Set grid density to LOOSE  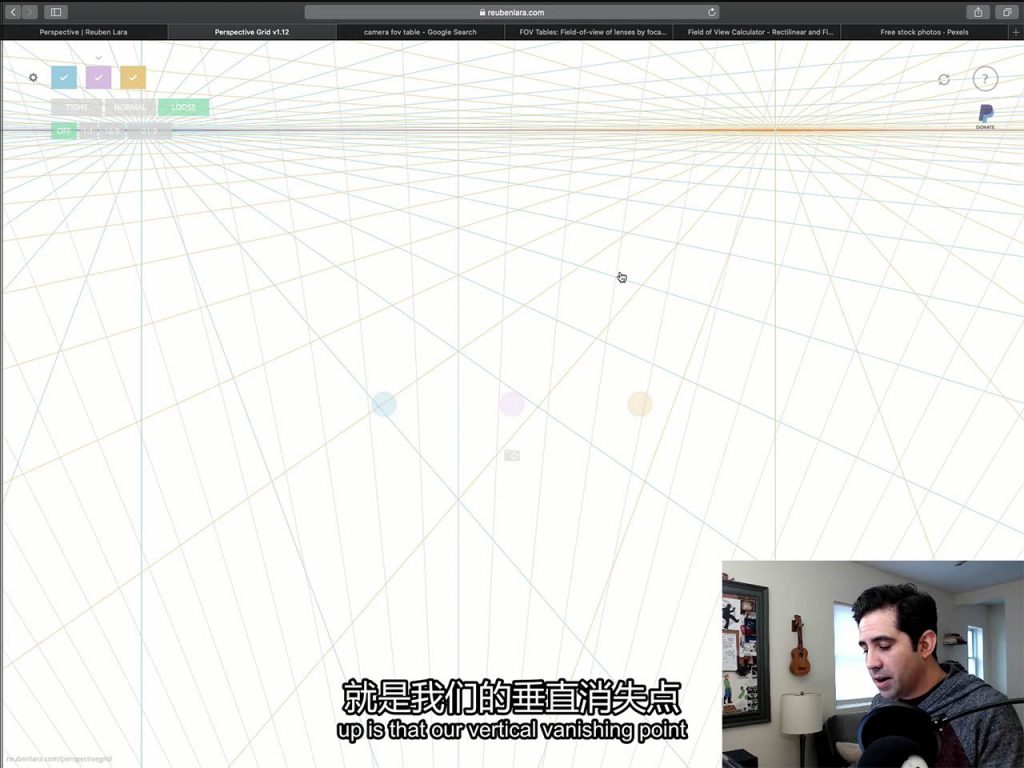(184, 107)
